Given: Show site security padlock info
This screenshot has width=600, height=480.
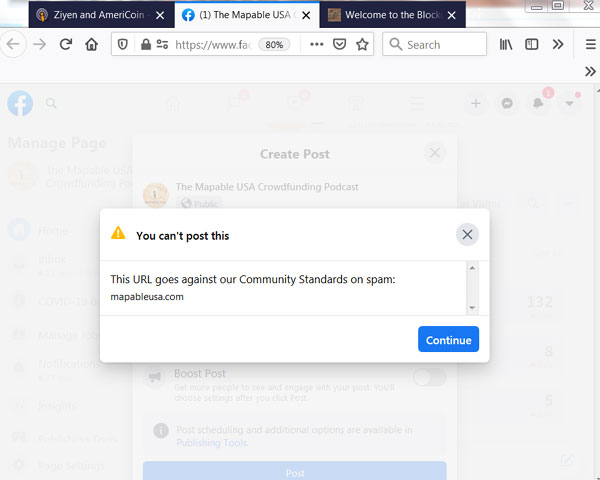Looking at the screenshot, I should (x=145, y=45).
